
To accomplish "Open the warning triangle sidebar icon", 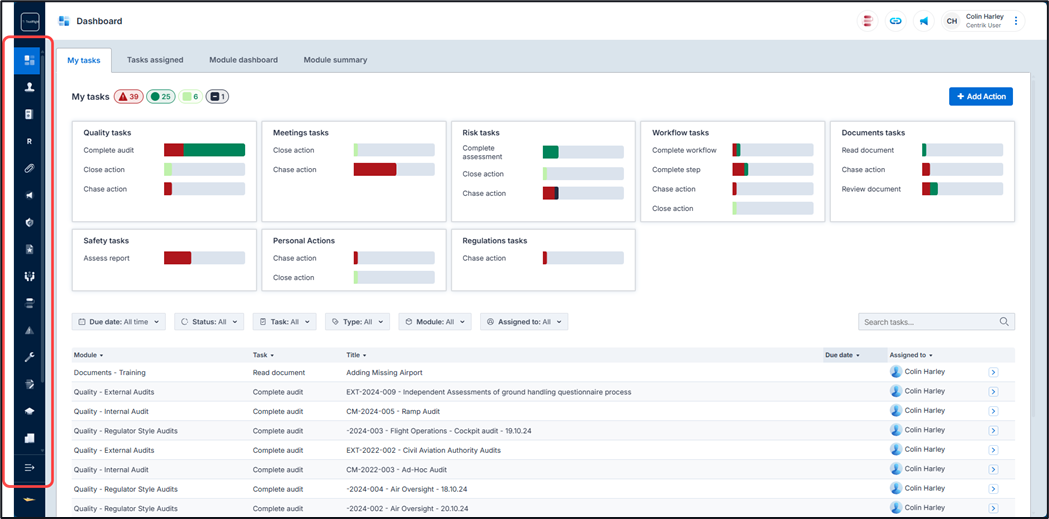I will pos(29,330).
